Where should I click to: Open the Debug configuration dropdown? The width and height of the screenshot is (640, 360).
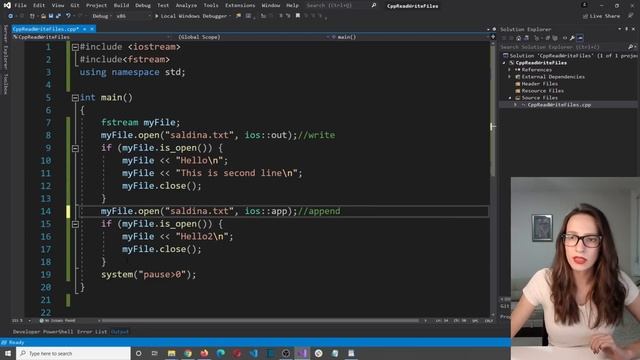tap(101, 16)
